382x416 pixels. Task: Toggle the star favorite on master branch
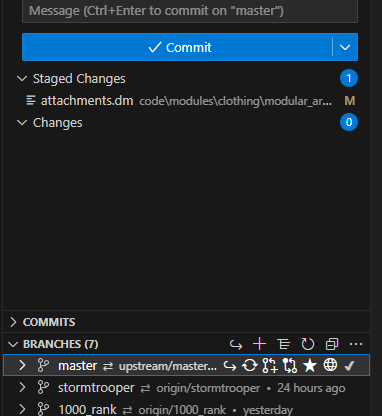click(x=310, y=366)
